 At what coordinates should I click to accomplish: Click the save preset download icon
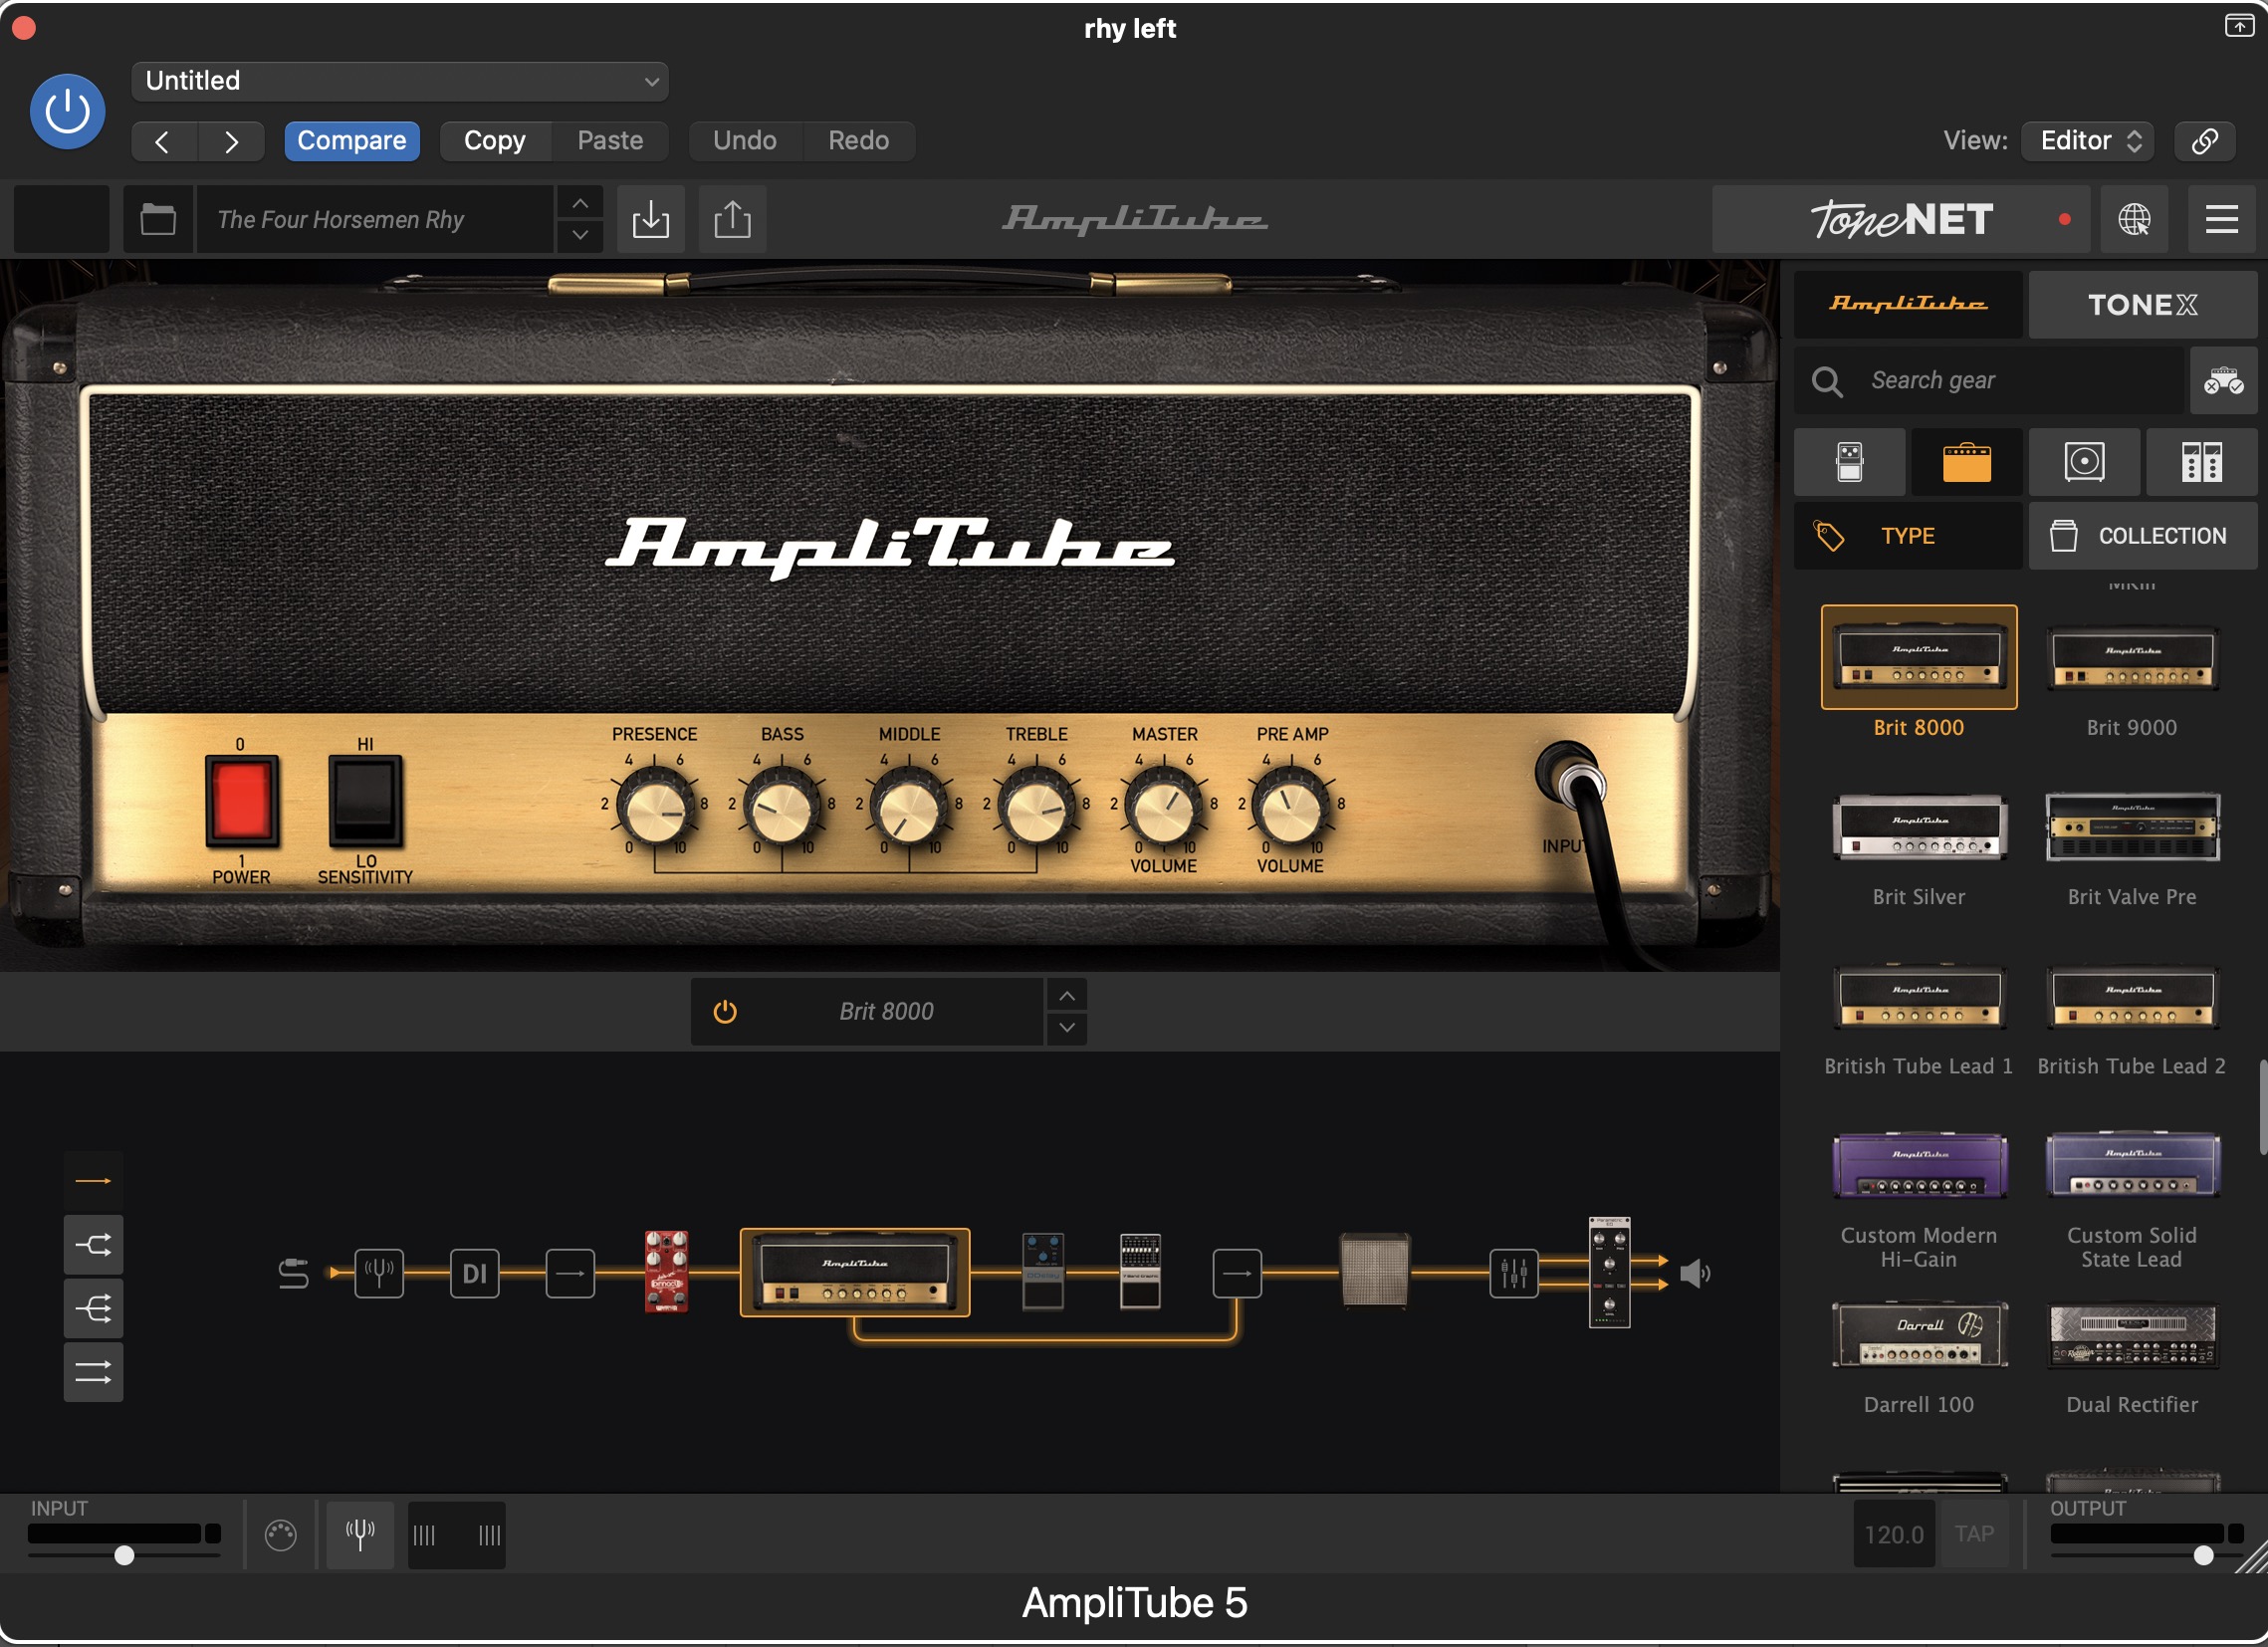click(651, 219)
